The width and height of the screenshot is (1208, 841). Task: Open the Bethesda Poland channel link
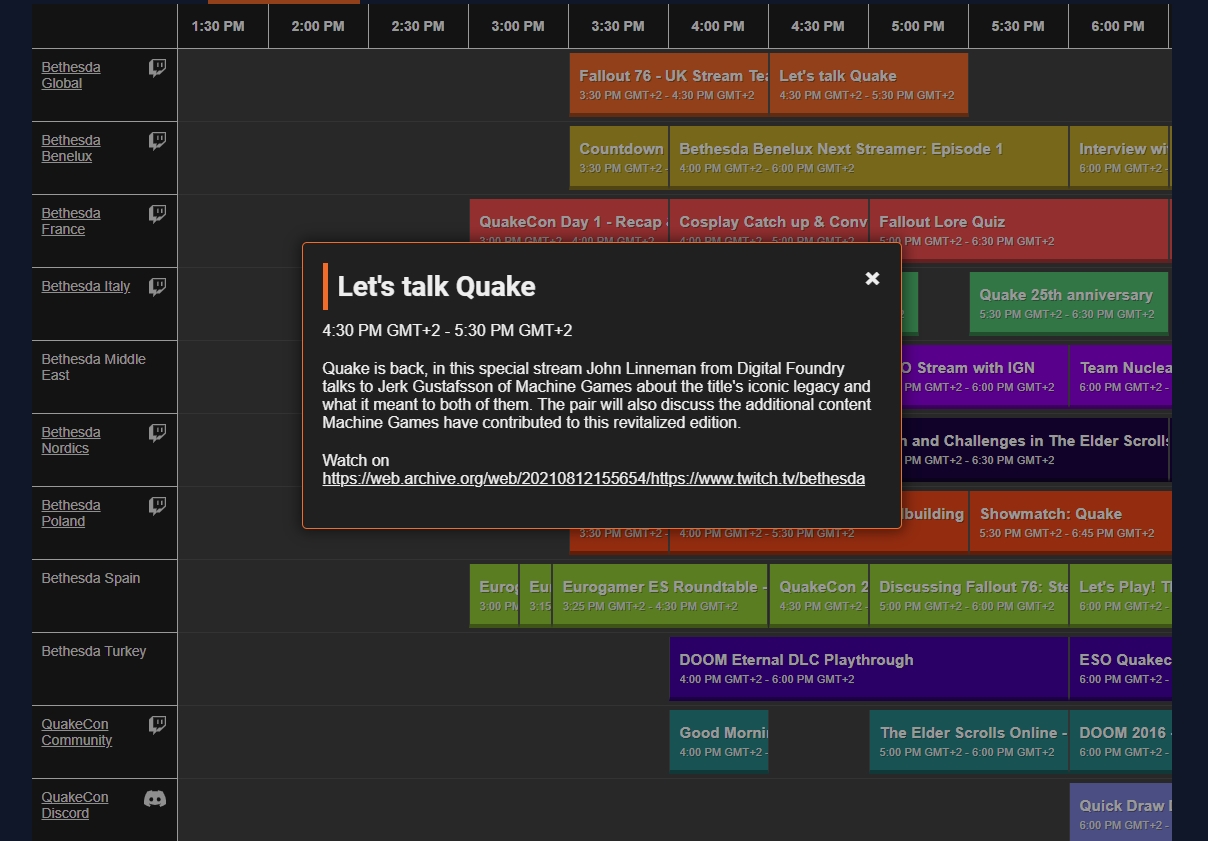click(x=71, y=513)
